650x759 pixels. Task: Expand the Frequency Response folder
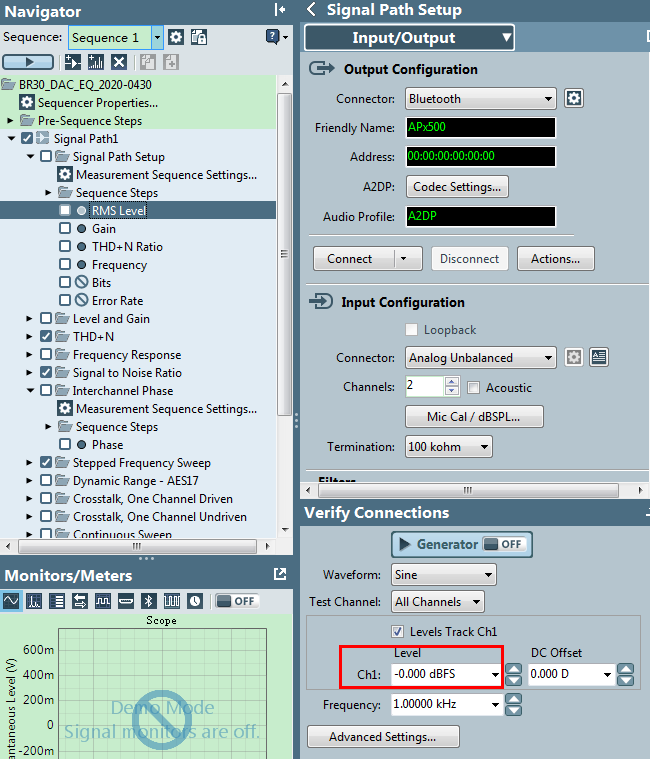point(29,354)
